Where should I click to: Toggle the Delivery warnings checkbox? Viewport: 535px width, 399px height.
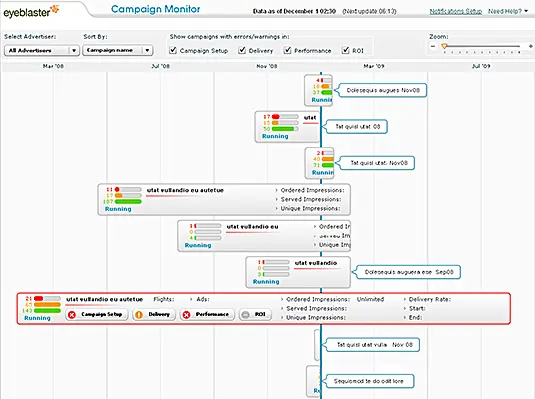point(242,50)
